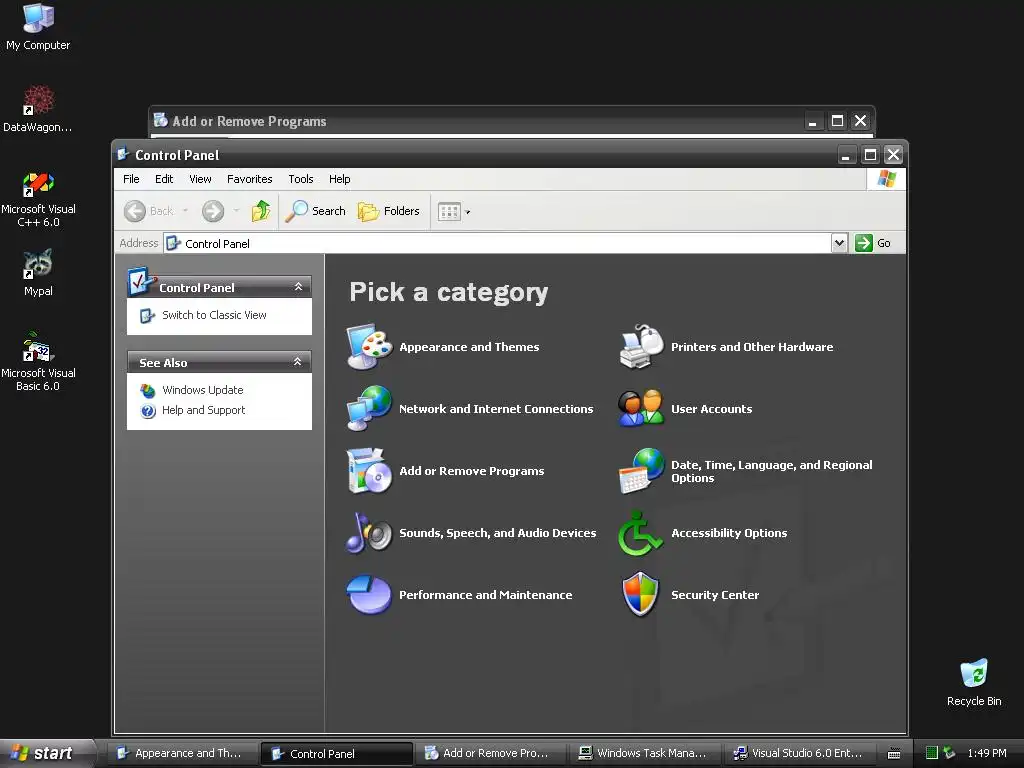Viewport: 1024px width, 768px height.
Task: Open the Favorites menu
Action: coord(249,179)
